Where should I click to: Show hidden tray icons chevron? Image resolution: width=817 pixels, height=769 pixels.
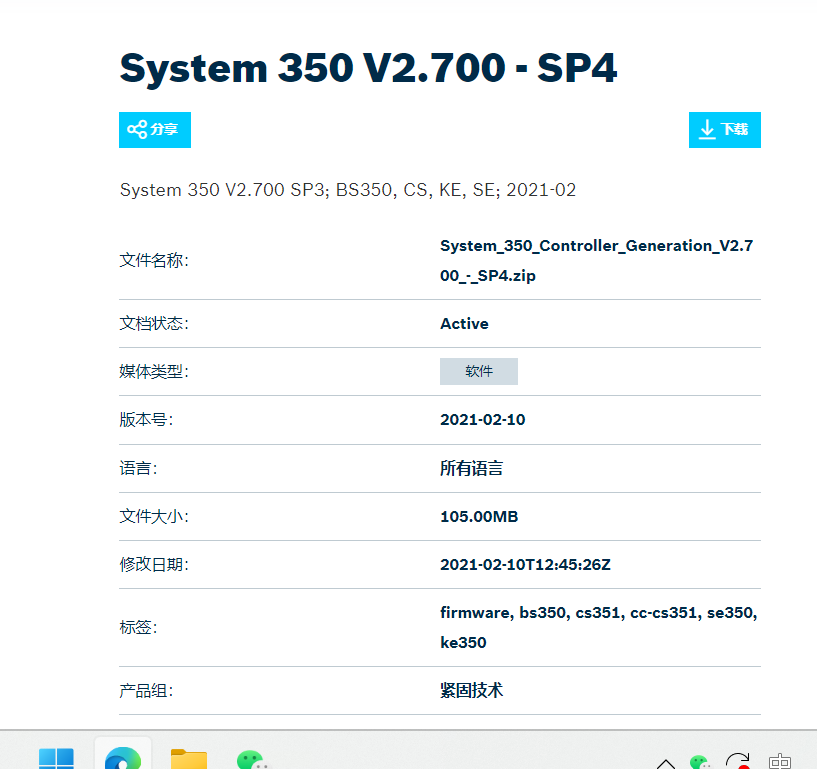[x=665, y=764]
